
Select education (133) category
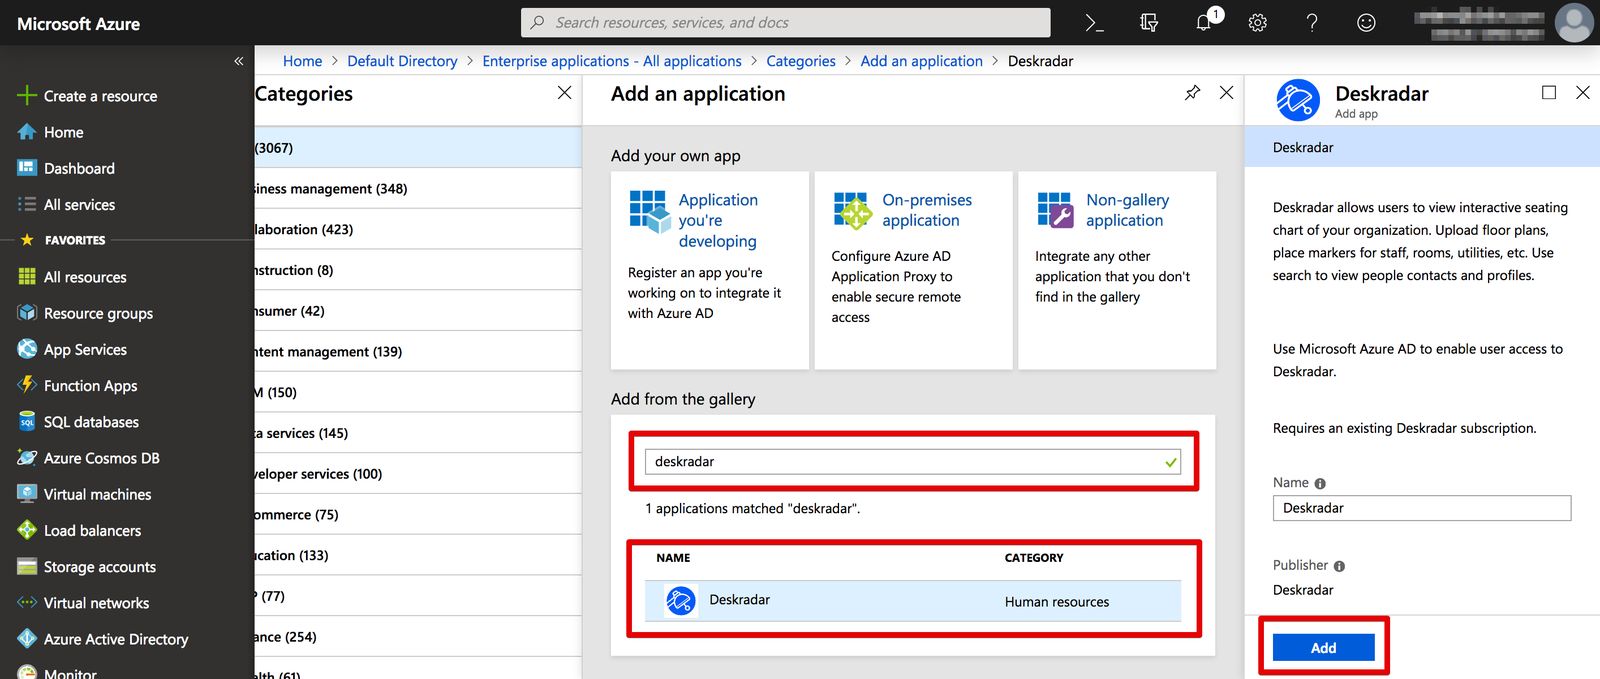click(418, 555)
